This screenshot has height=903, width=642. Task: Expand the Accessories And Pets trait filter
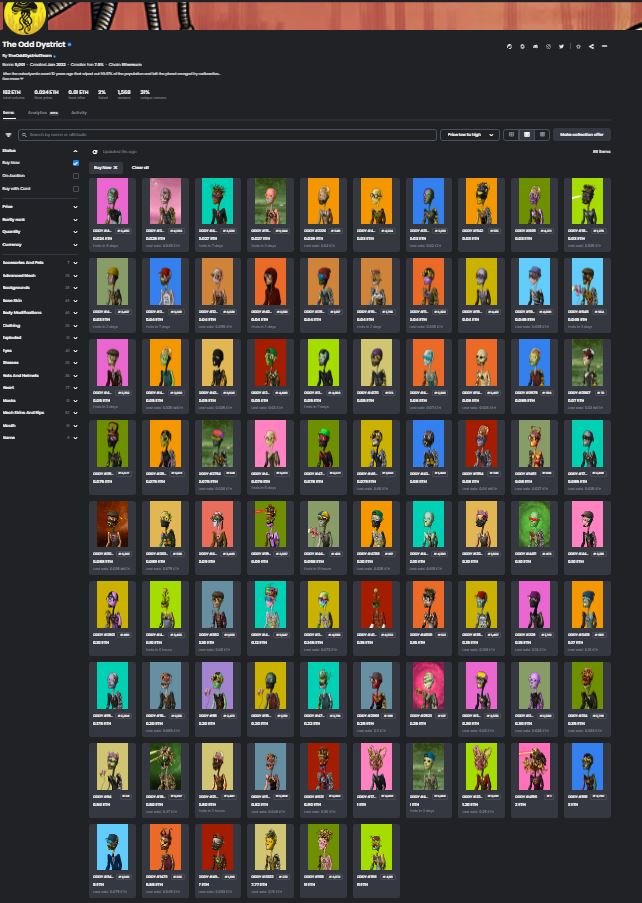point(40,263)
